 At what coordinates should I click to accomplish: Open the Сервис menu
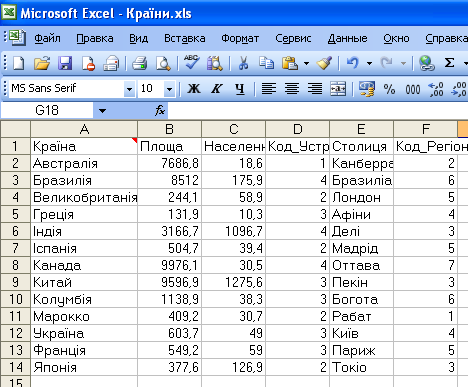coord(293,38)
